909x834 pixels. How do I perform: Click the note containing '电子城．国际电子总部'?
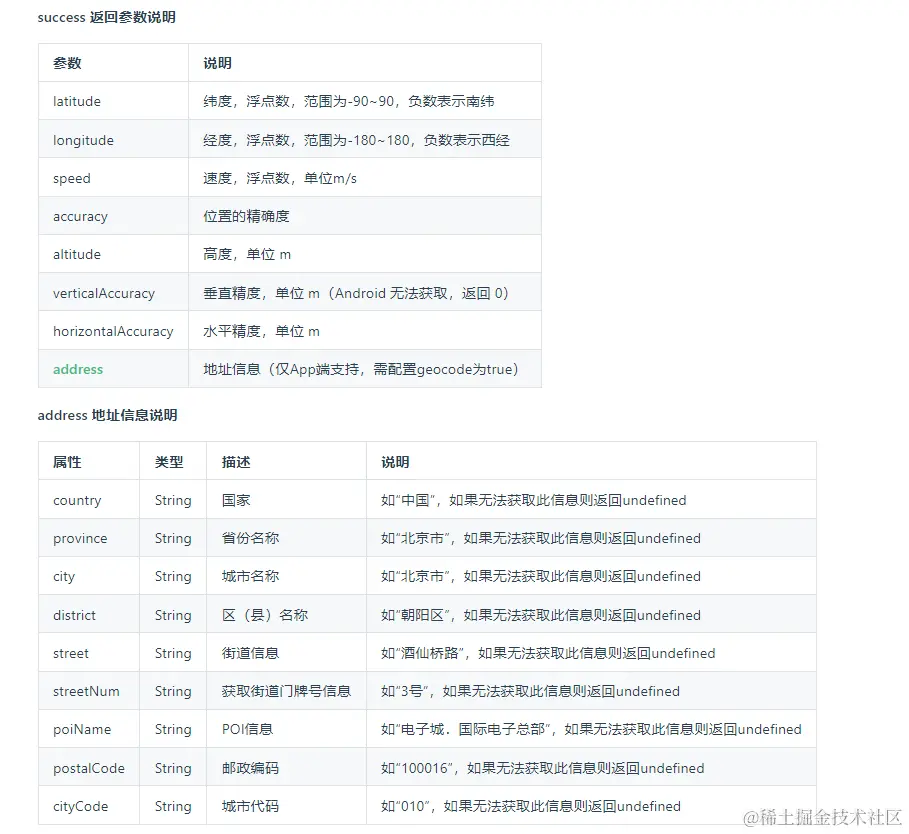click(x=591, y=729)
